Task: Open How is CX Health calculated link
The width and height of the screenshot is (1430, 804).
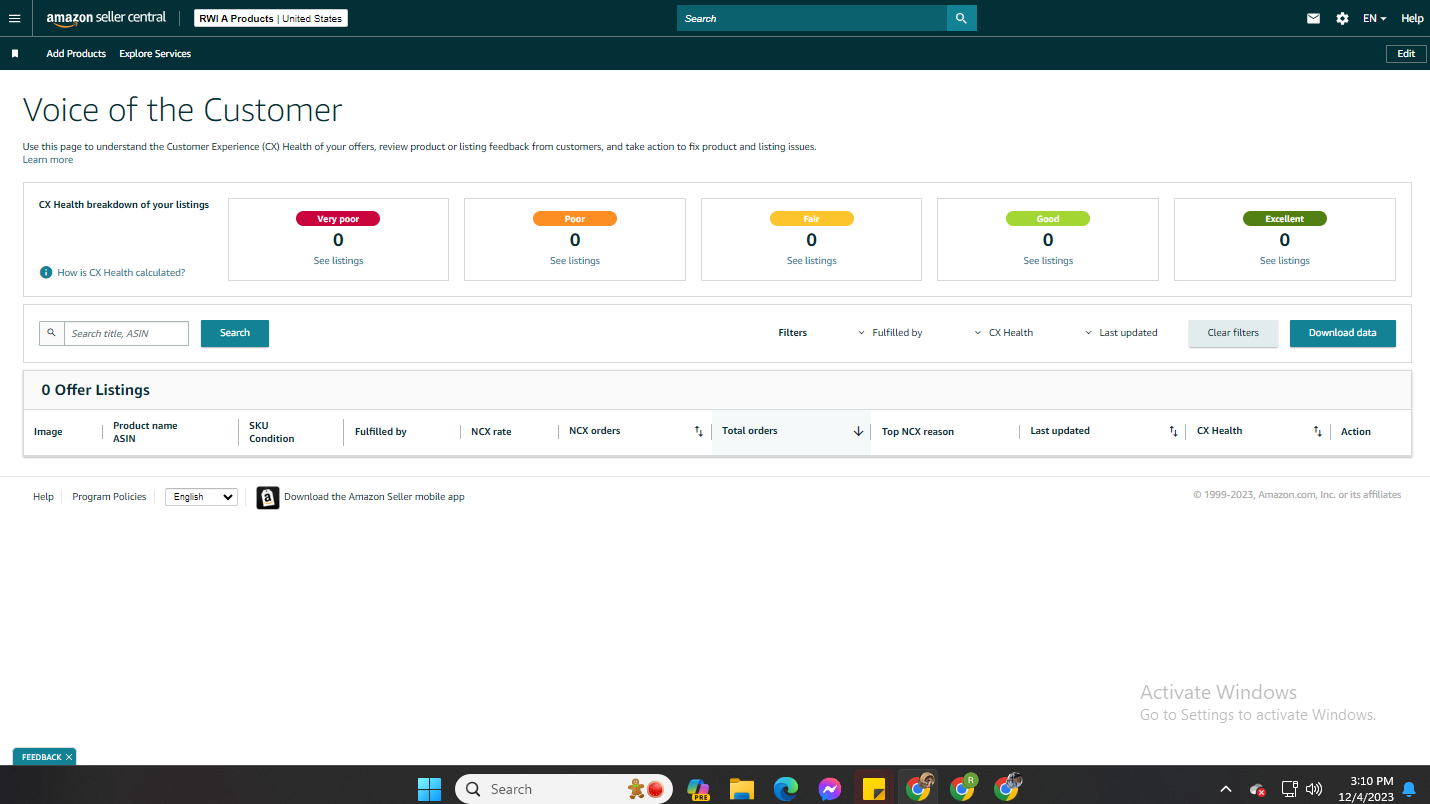Action: click(x=121, y=272)
